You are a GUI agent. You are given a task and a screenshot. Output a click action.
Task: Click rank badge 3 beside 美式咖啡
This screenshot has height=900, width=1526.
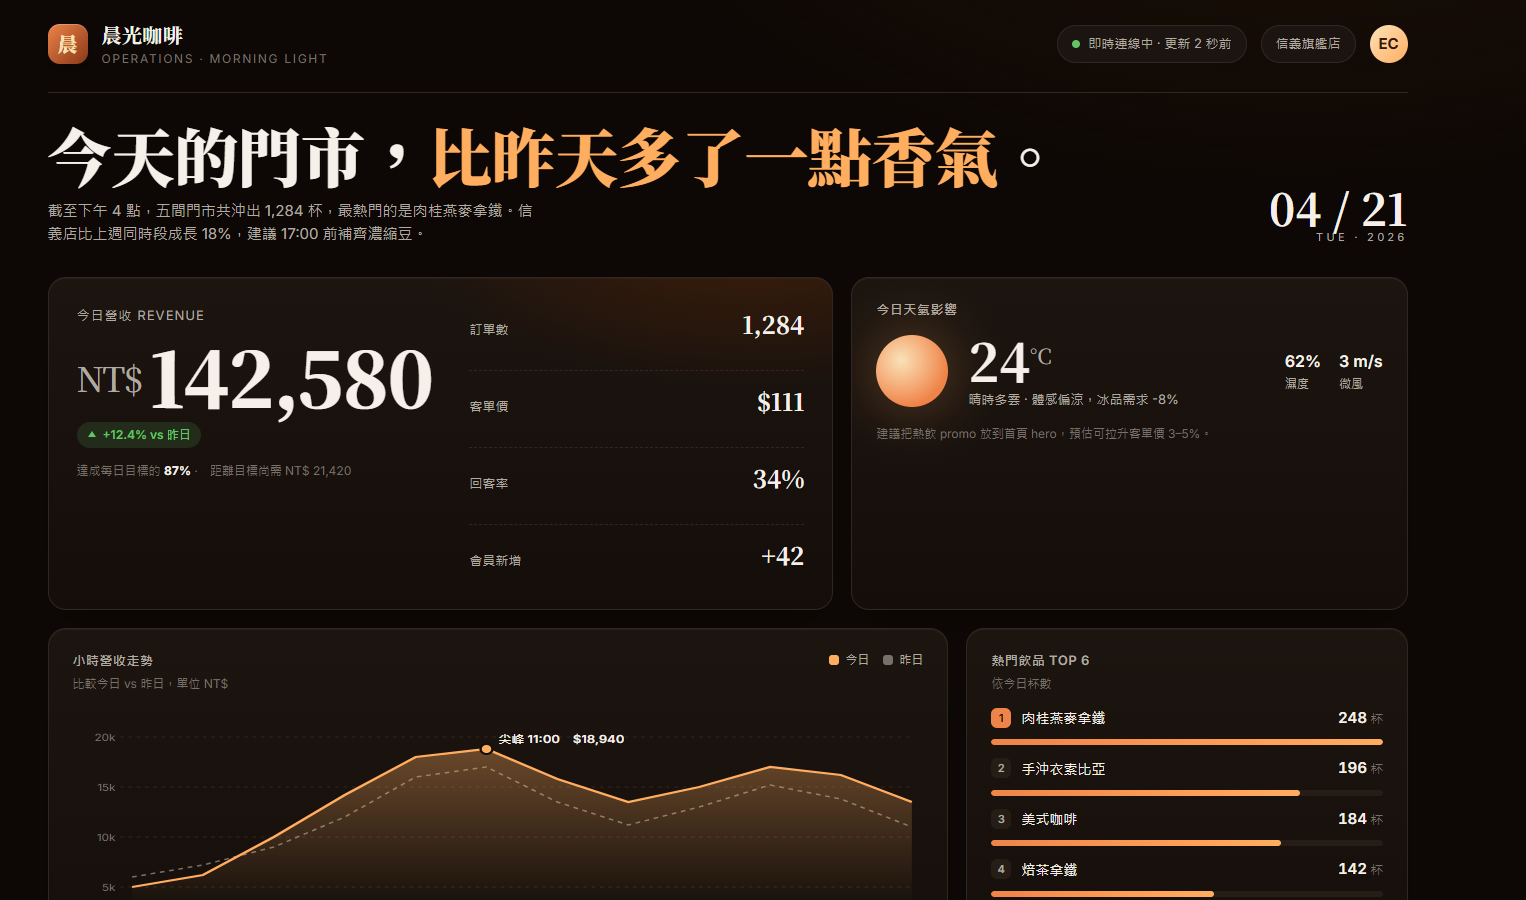tap(1001, 818)
